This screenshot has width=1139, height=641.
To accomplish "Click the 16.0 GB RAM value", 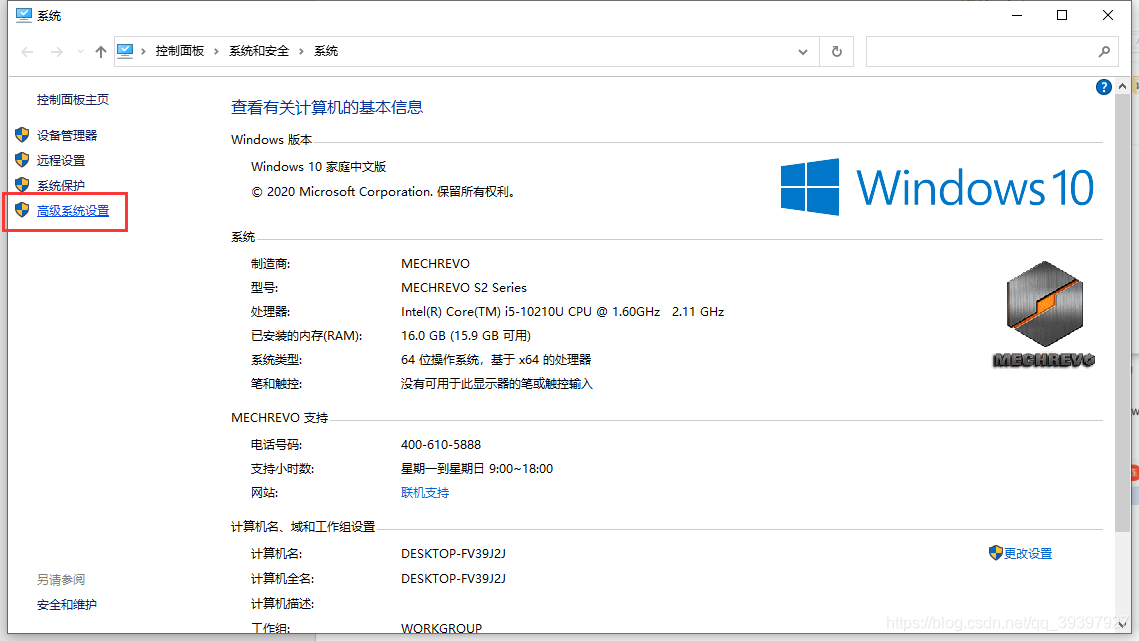I will point(466,336).
